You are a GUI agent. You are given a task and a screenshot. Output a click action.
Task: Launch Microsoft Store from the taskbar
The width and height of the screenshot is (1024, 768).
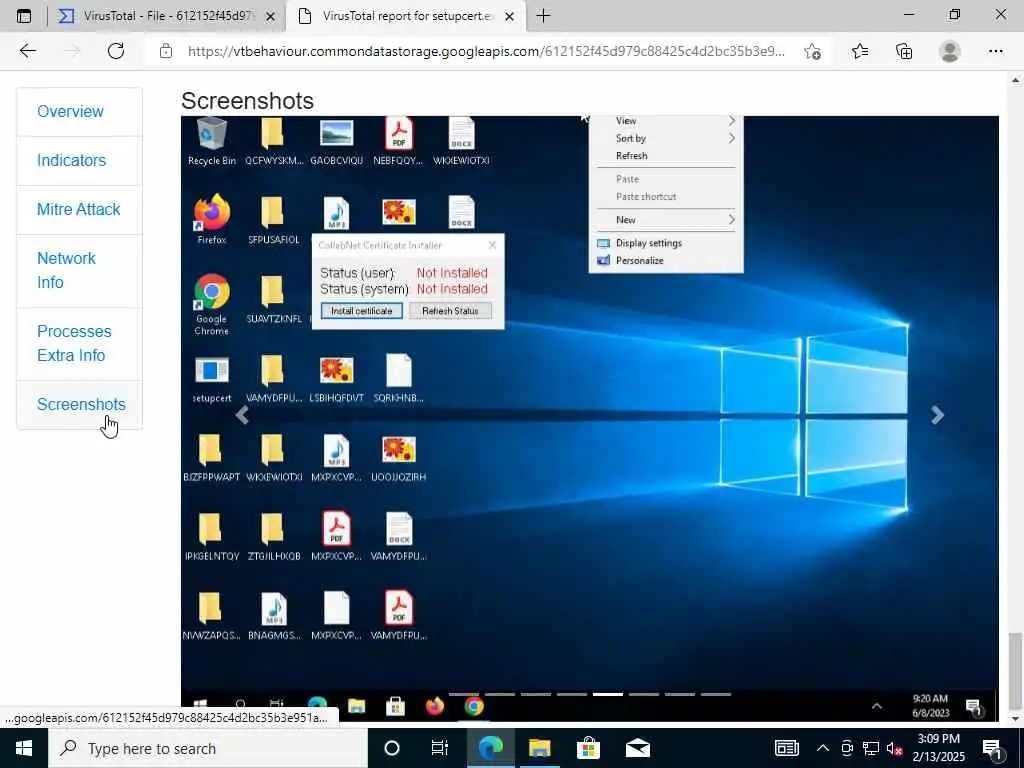pos(588,748)
